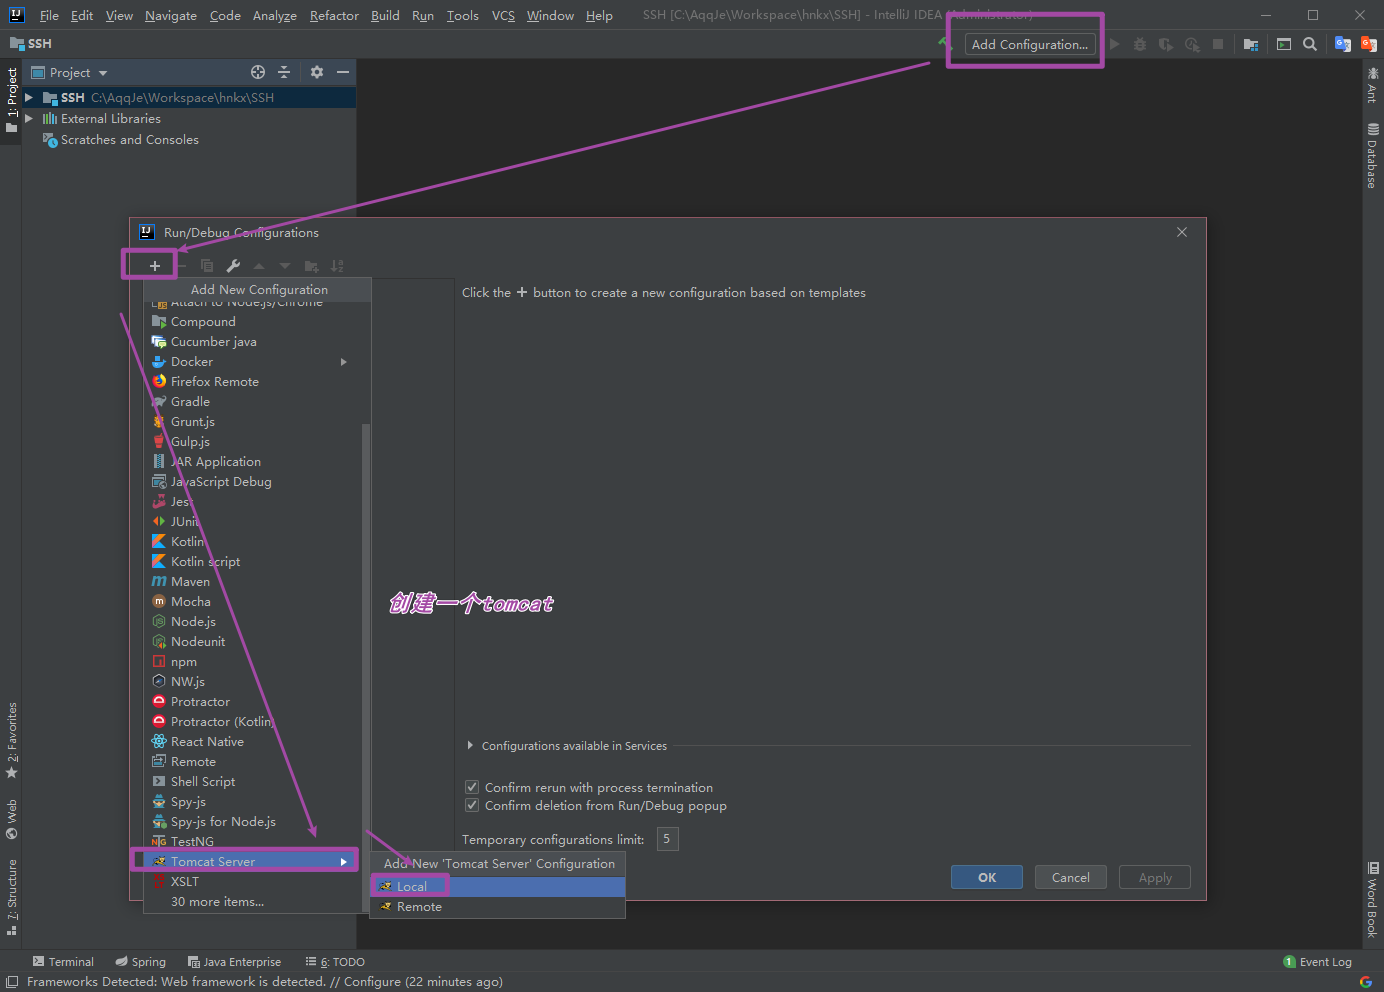1384x992 pixels.
Task: Expand the Docker submenu arrow
Action: pos(344,362)
